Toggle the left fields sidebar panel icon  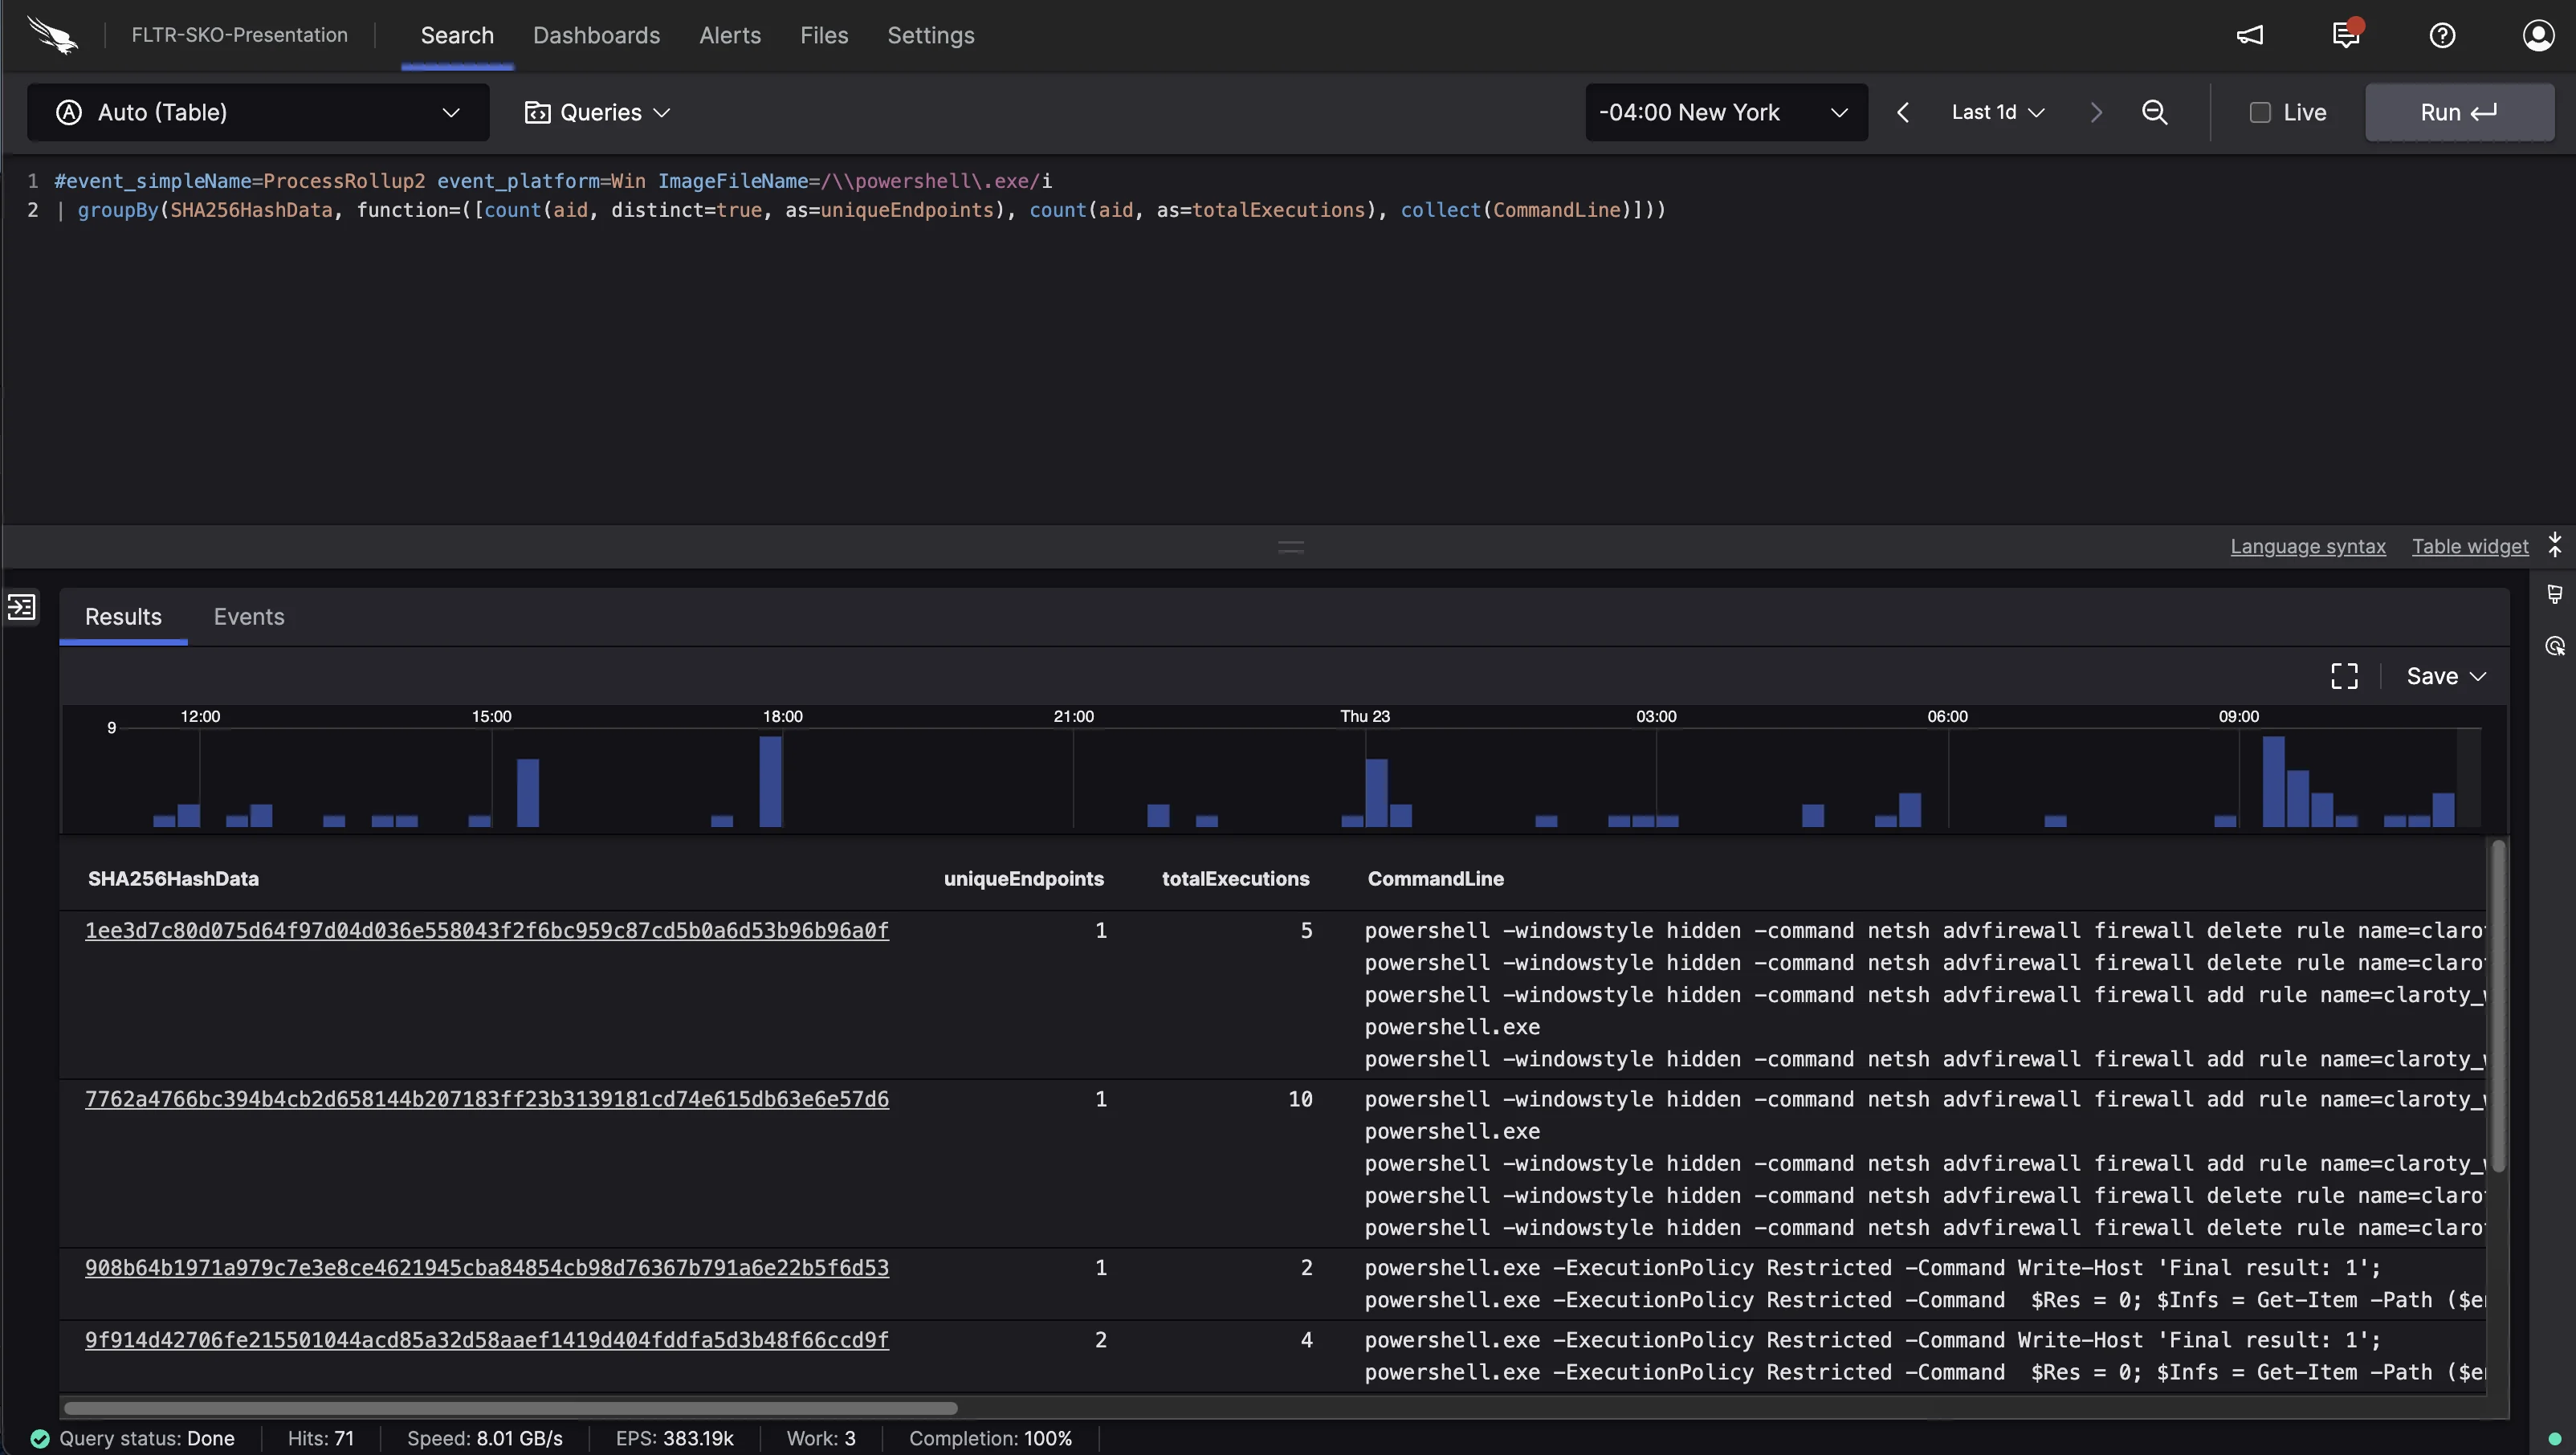coord(21,606)
